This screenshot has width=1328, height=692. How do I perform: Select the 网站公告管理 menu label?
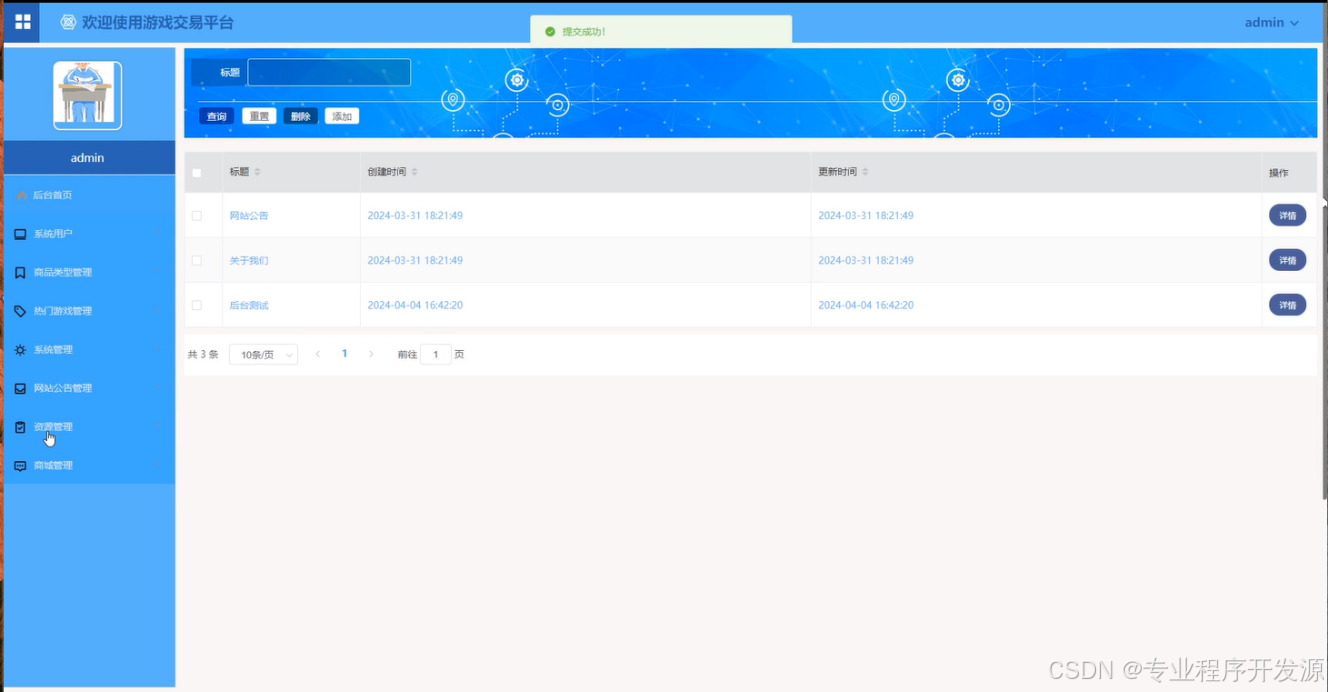click(63, 388)
